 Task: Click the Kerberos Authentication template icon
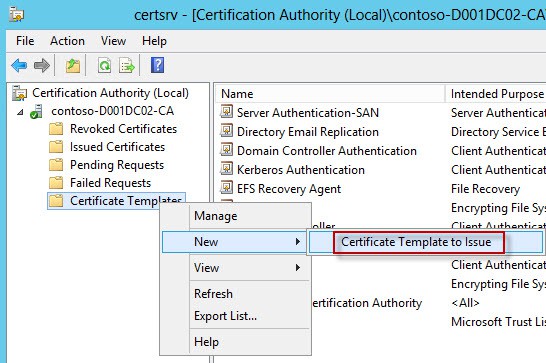(x=226, y=169)
